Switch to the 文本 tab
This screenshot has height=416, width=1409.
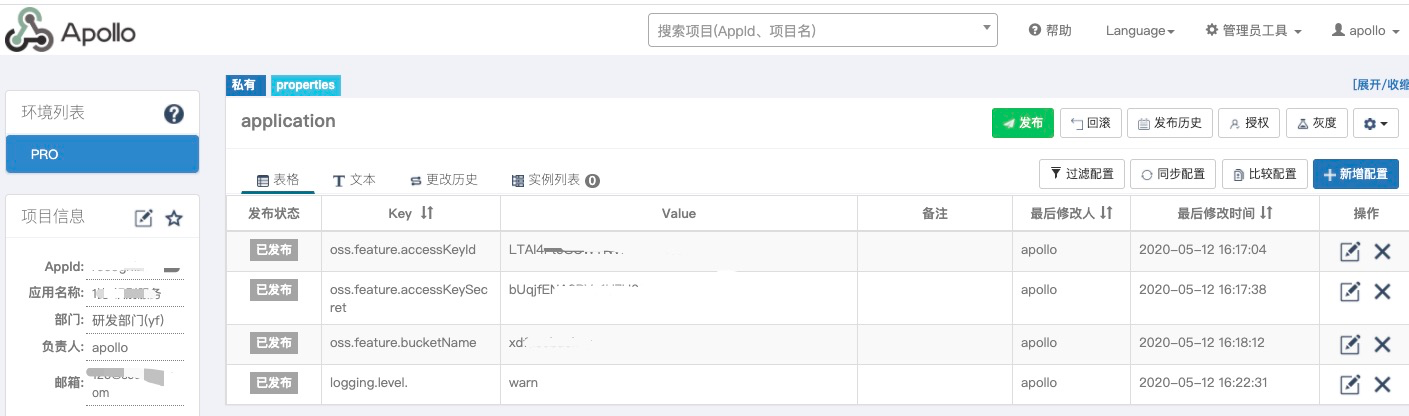pos(354,180)
